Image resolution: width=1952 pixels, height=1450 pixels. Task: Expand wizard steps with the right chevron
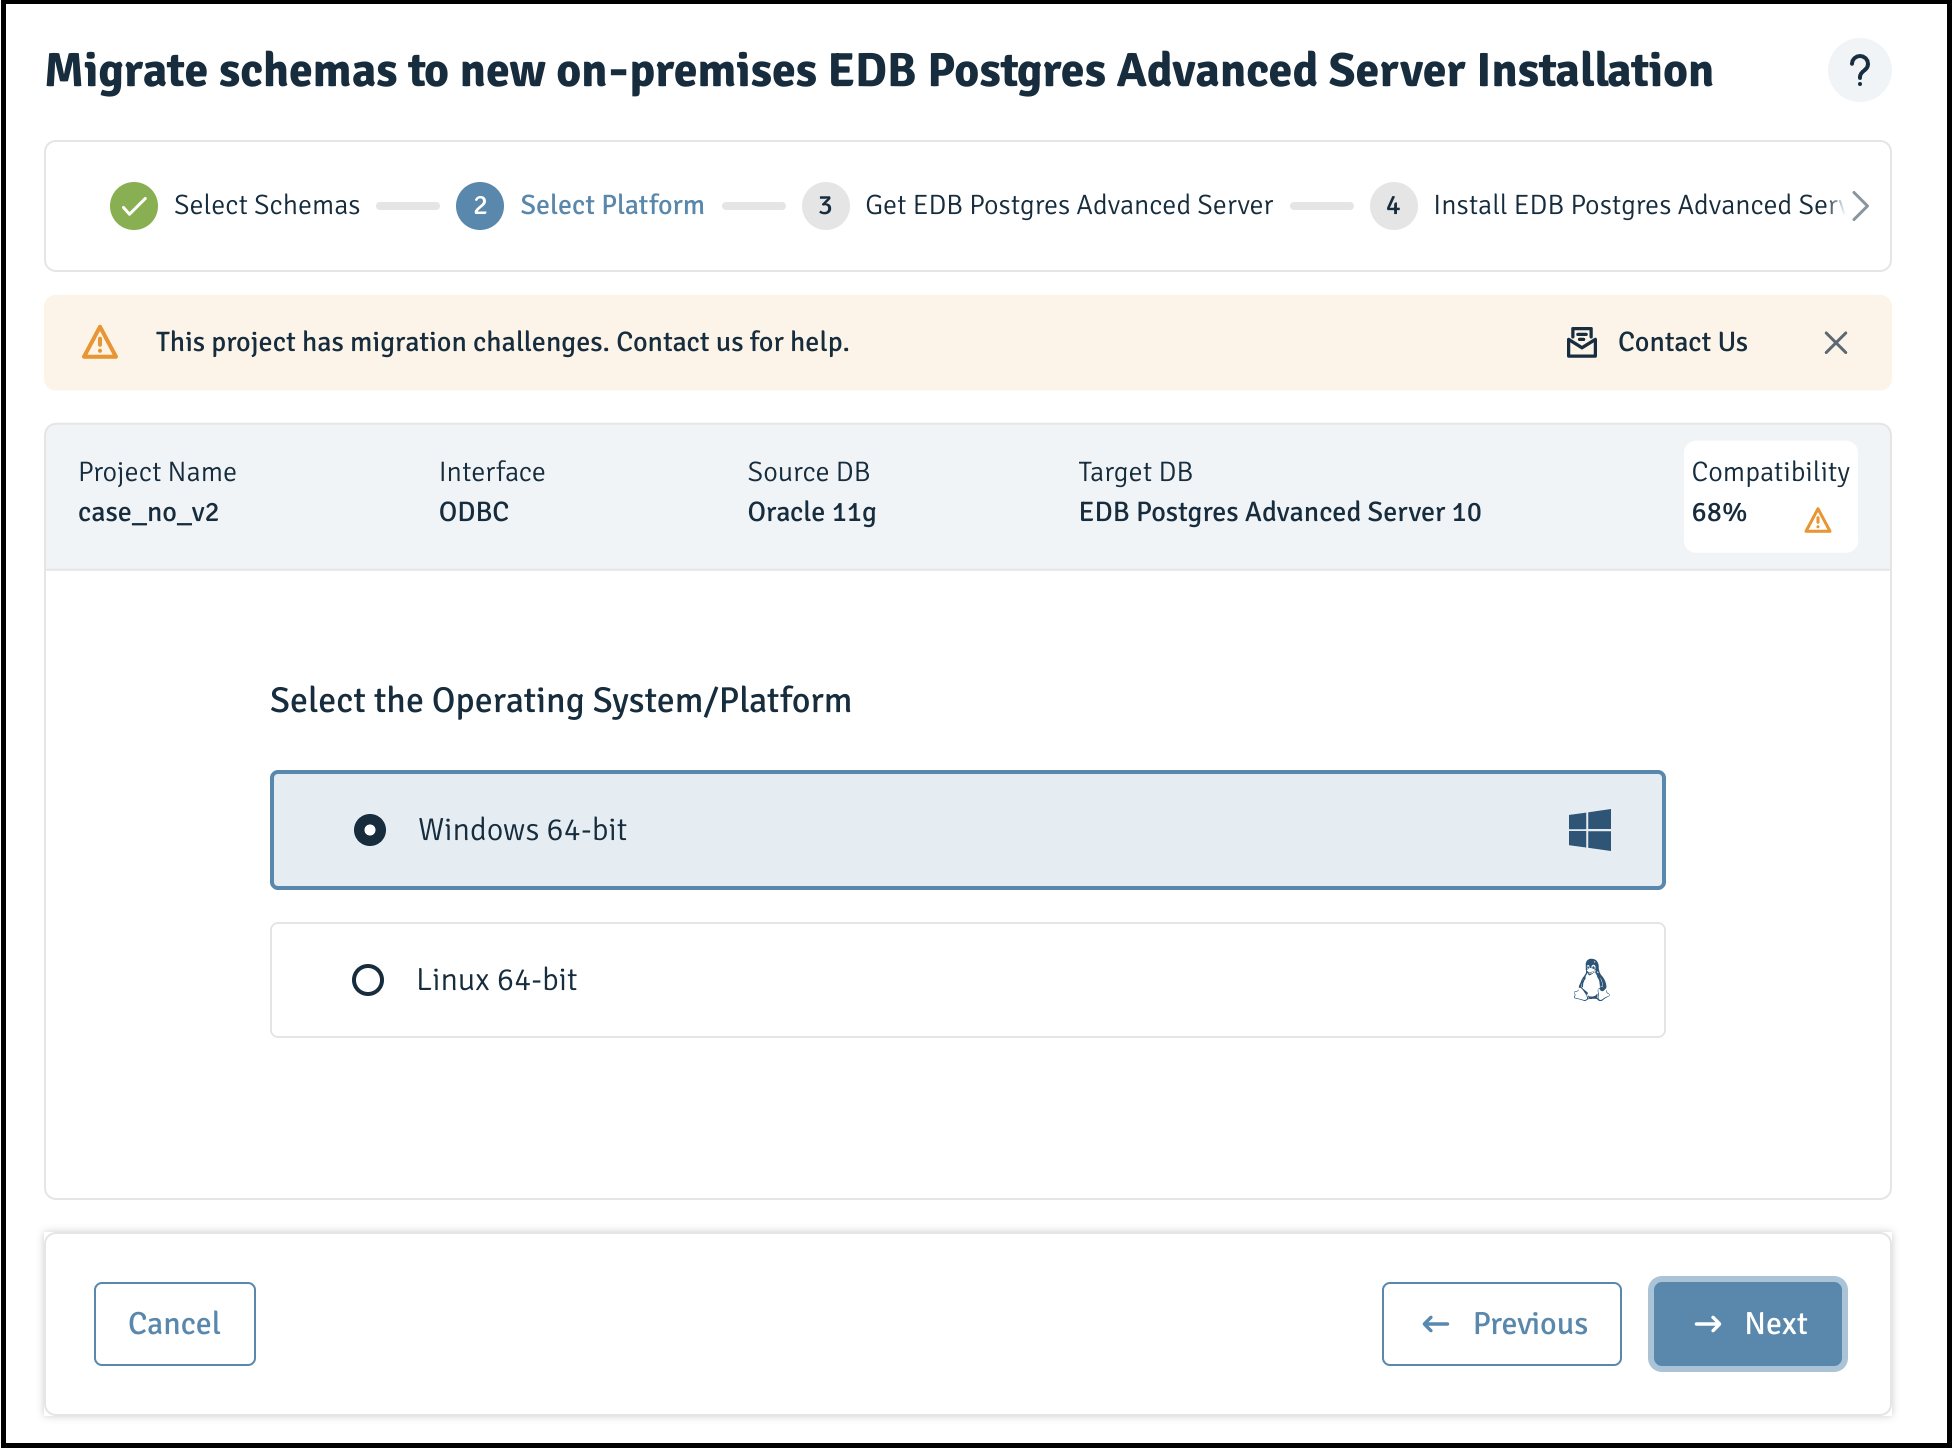point(1860,206)
